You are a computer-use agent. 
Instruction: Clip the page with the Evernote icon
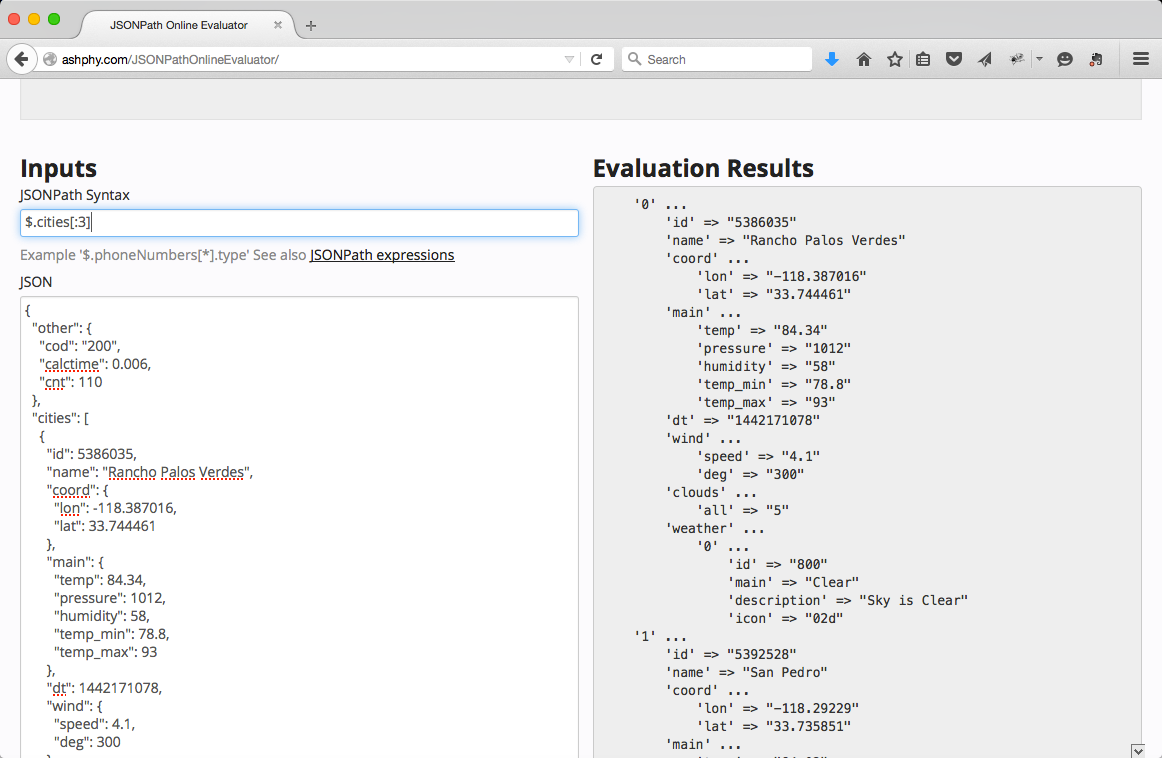click(x=1097, y=59)
